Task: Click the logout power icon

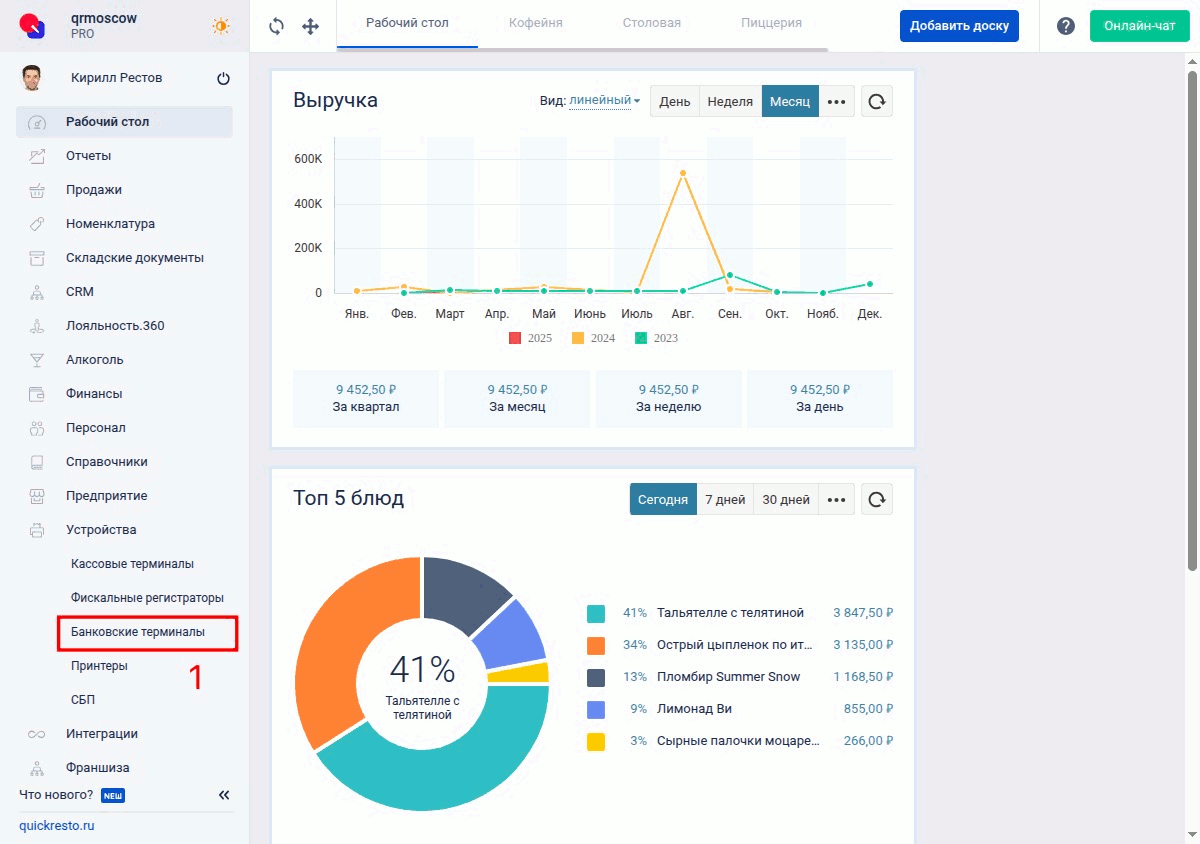Action: [223, 79]
